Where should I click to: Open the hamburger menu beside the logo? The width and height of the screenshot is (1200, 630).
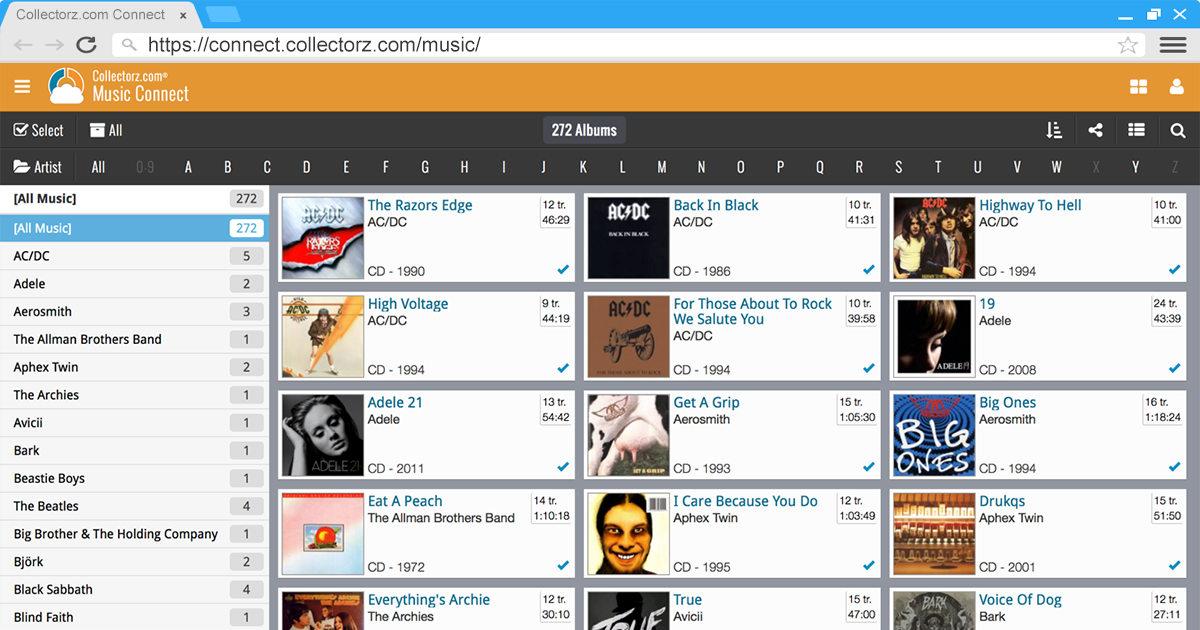click(22, 87)
